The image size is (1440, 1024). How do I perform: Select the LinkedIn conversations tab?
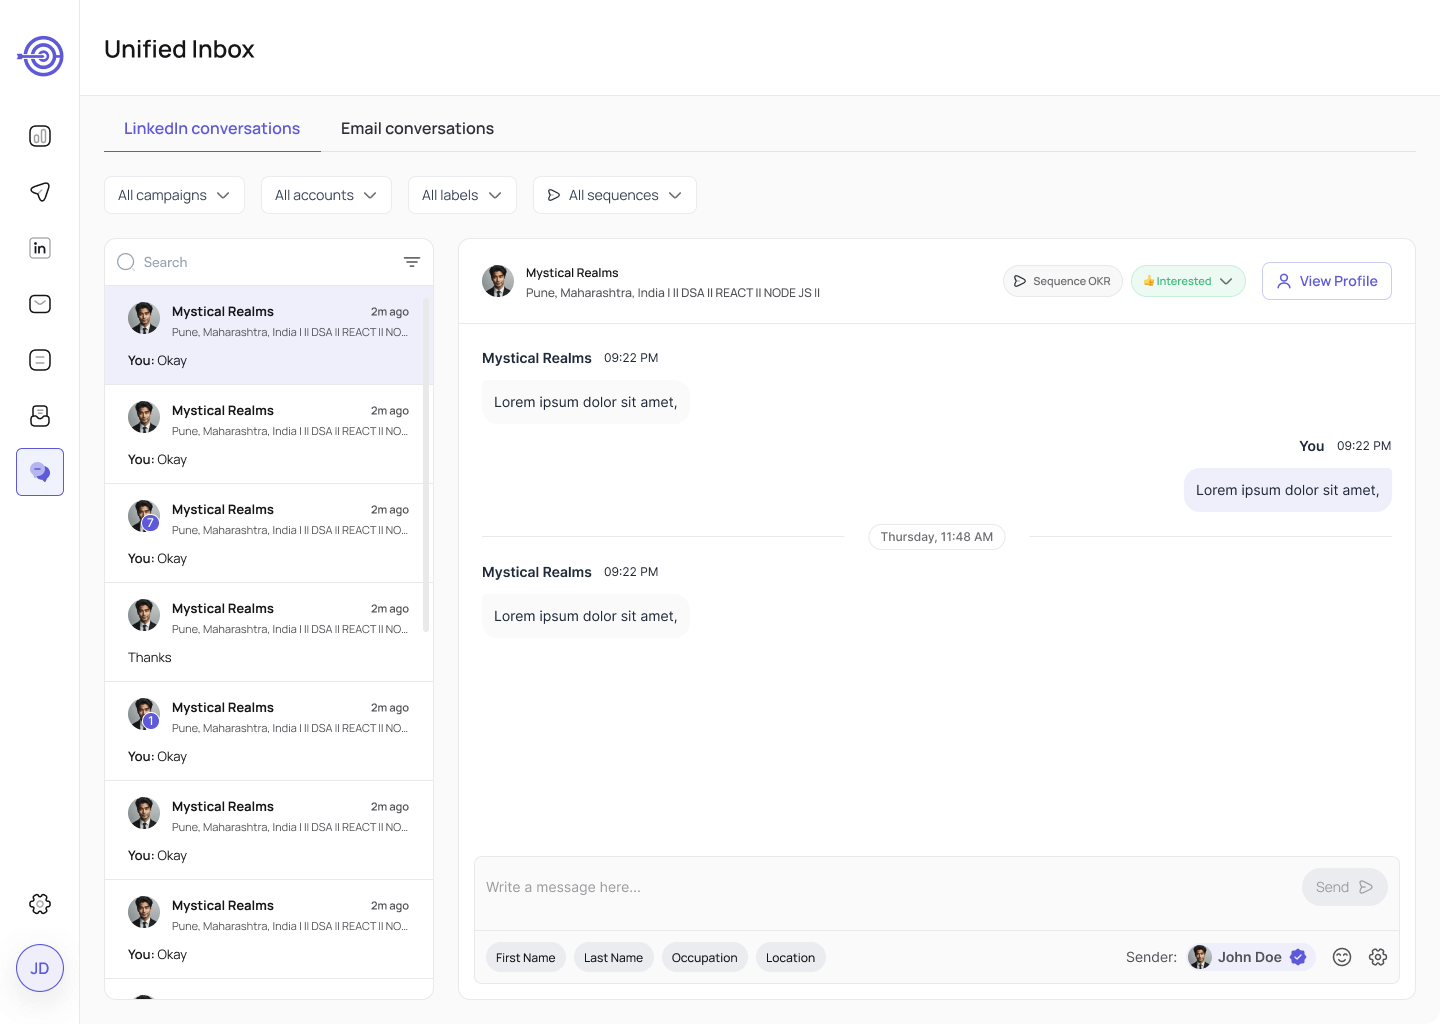tap(212, 128)
